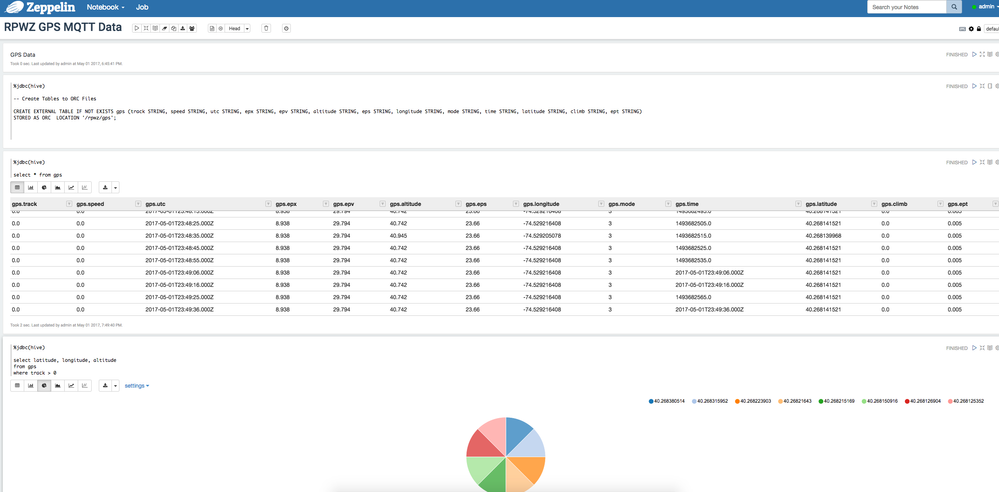Run all paragraphs in the notebook toolbar
Image resolution: width=999 pixels, height=492 pixels.
137,28
